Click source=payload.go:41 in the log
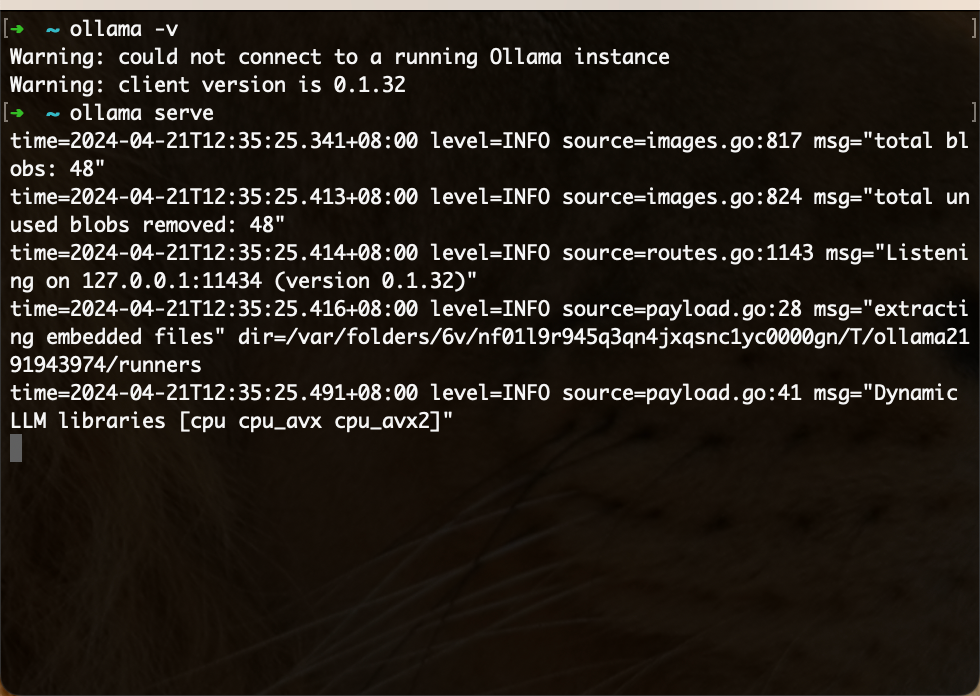This screenshot has height=696, width=980. click(682, 394)
